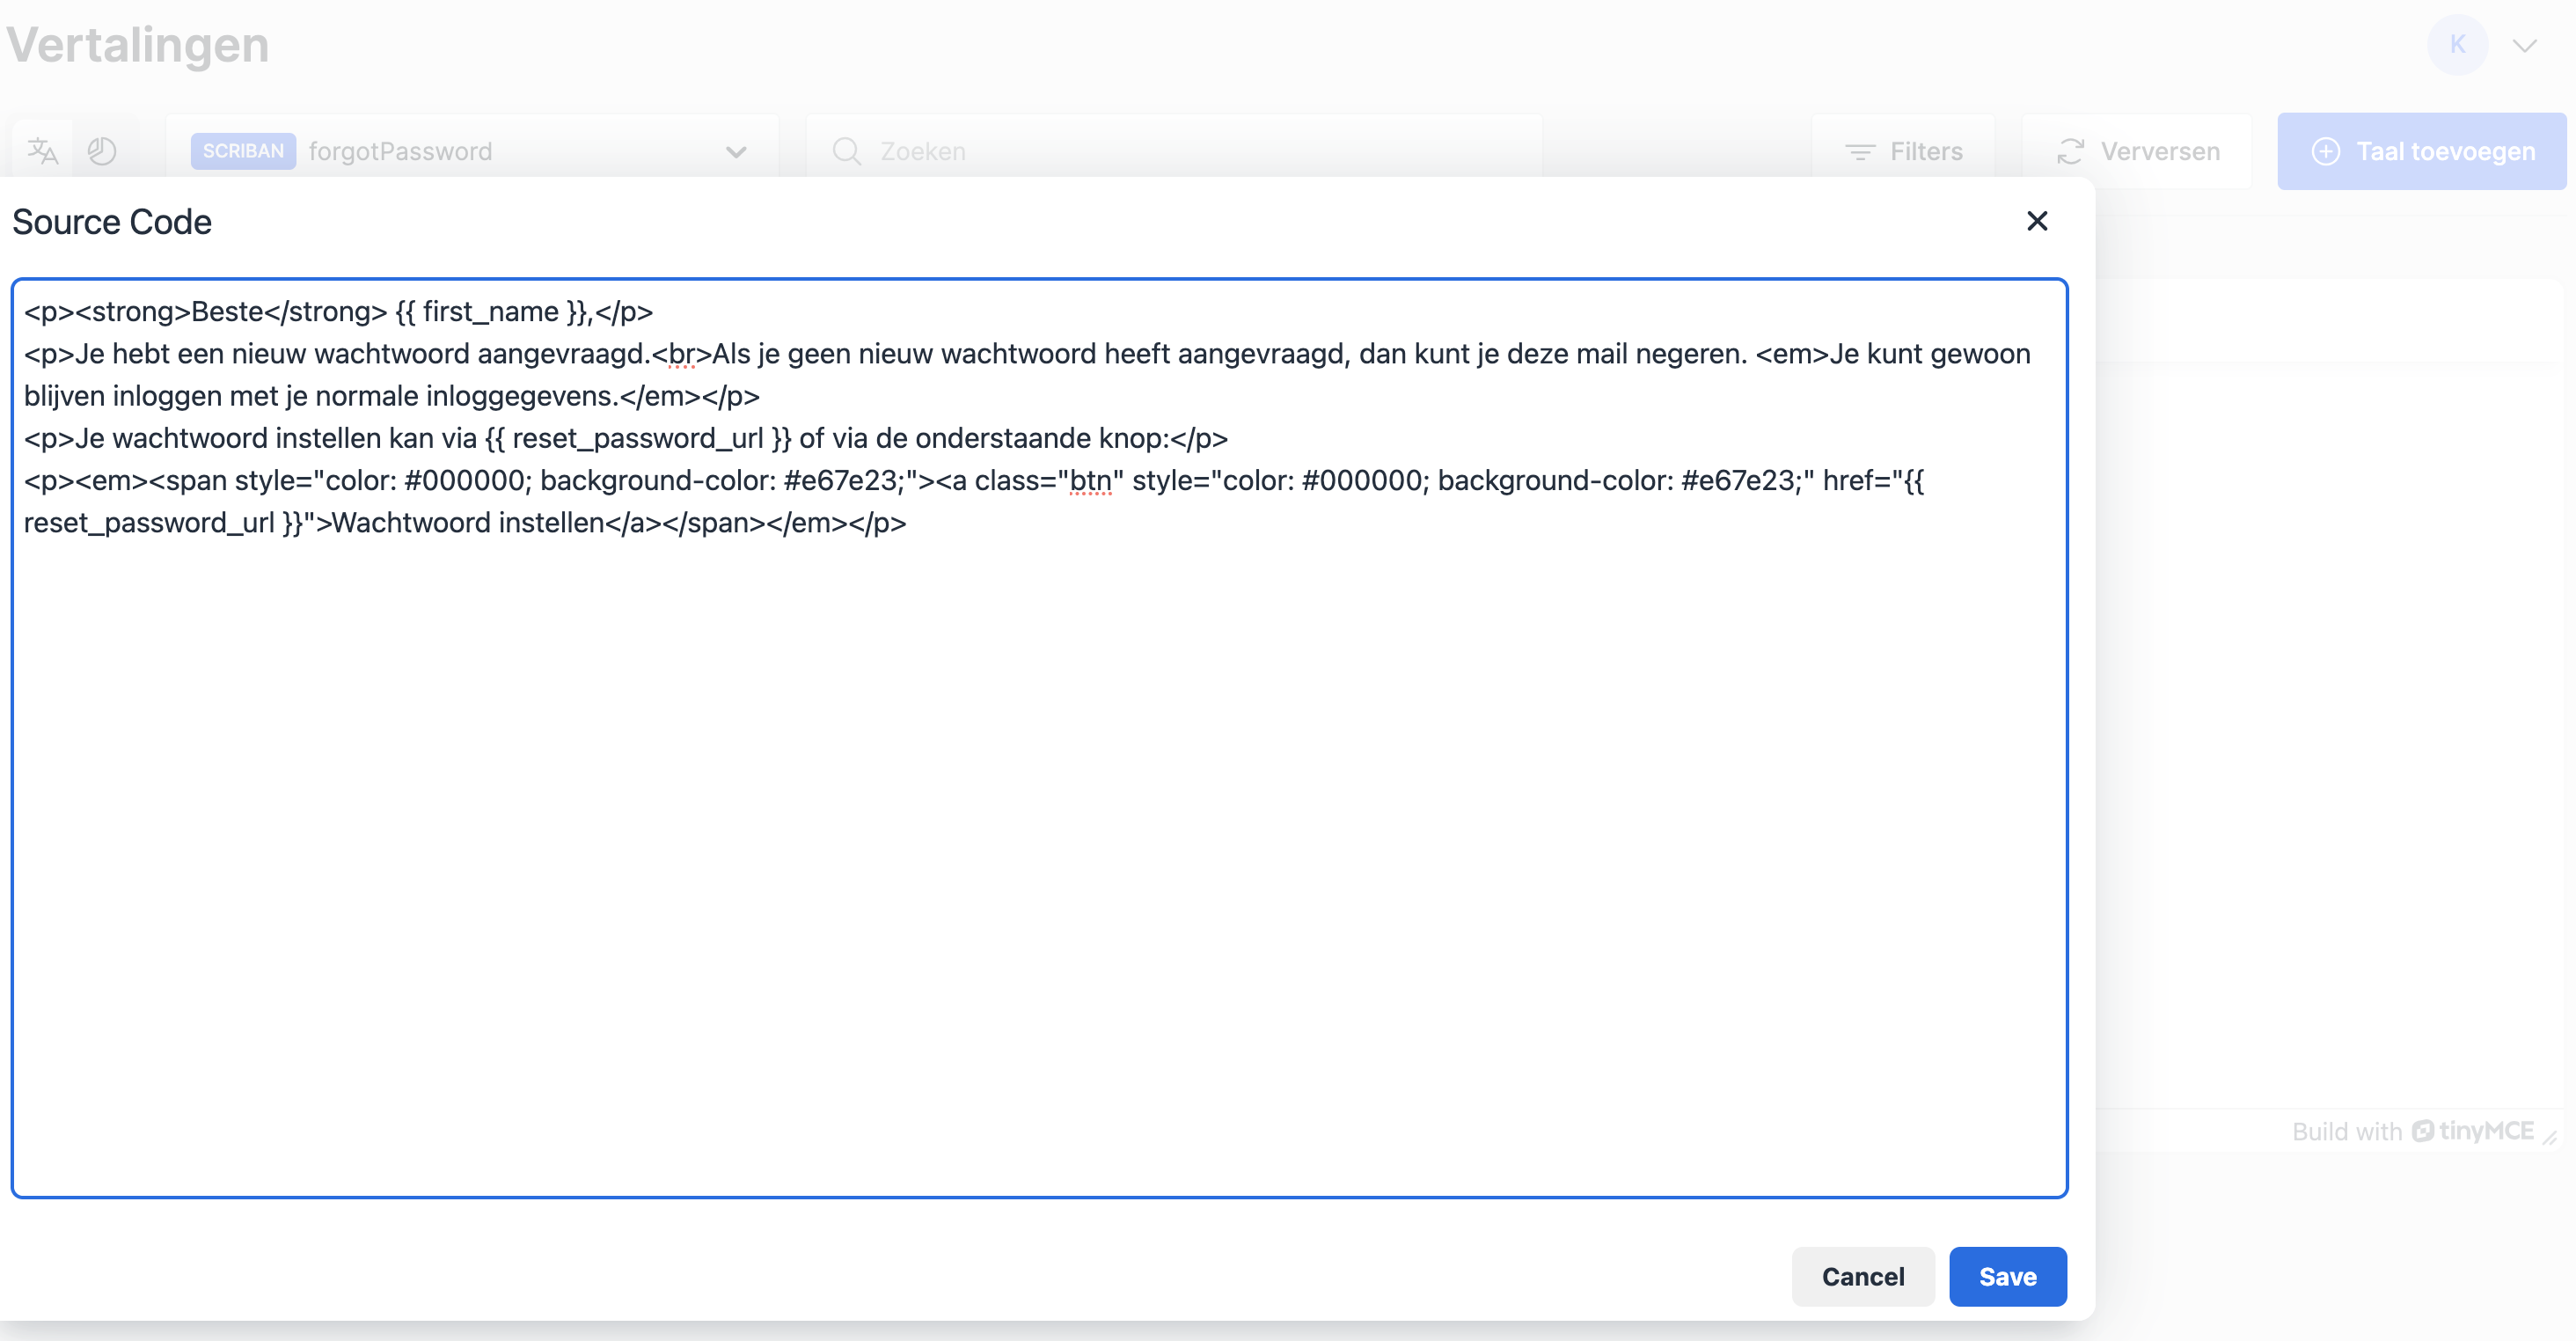Switch to the pie chart statistics view
Viewport: 2576px width, 1341px height.
pos(102,151)
